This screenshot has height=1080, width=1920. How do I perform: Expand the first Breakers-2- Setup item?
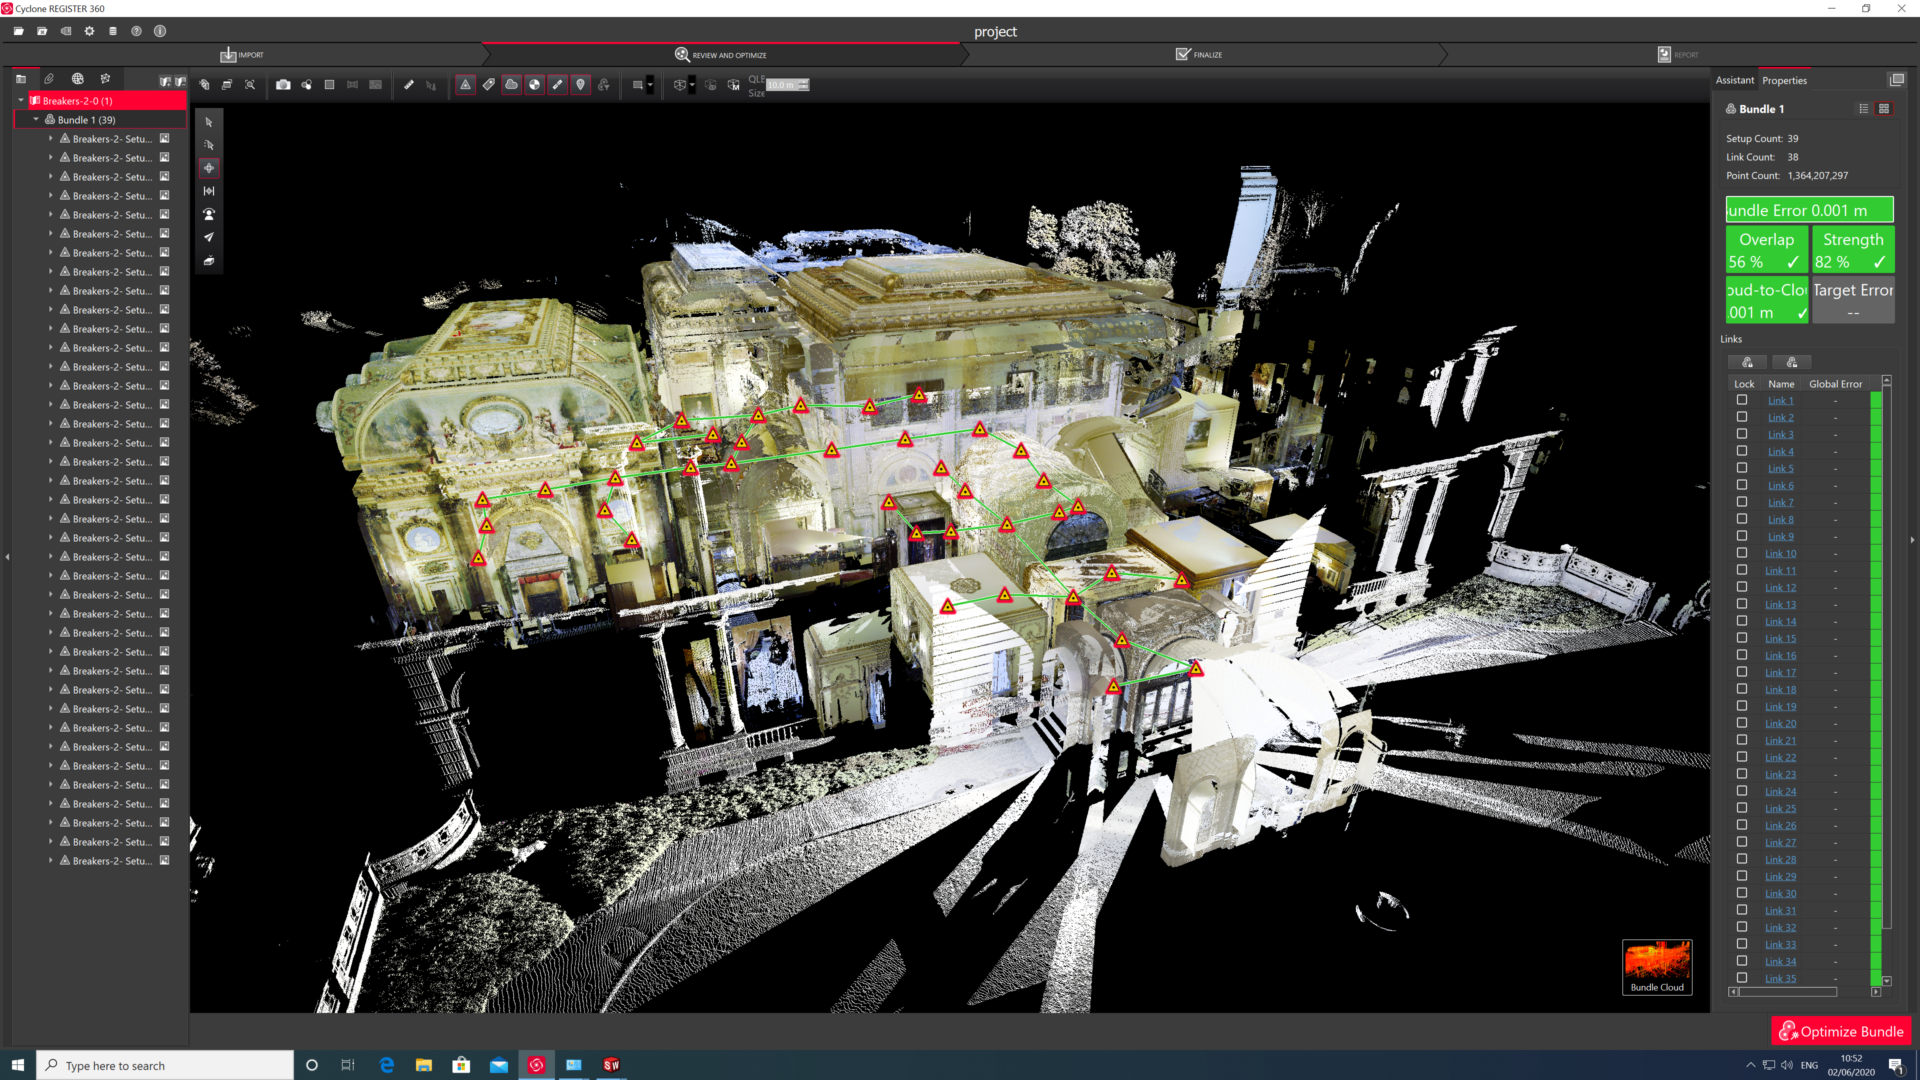[x=51, y=139]
